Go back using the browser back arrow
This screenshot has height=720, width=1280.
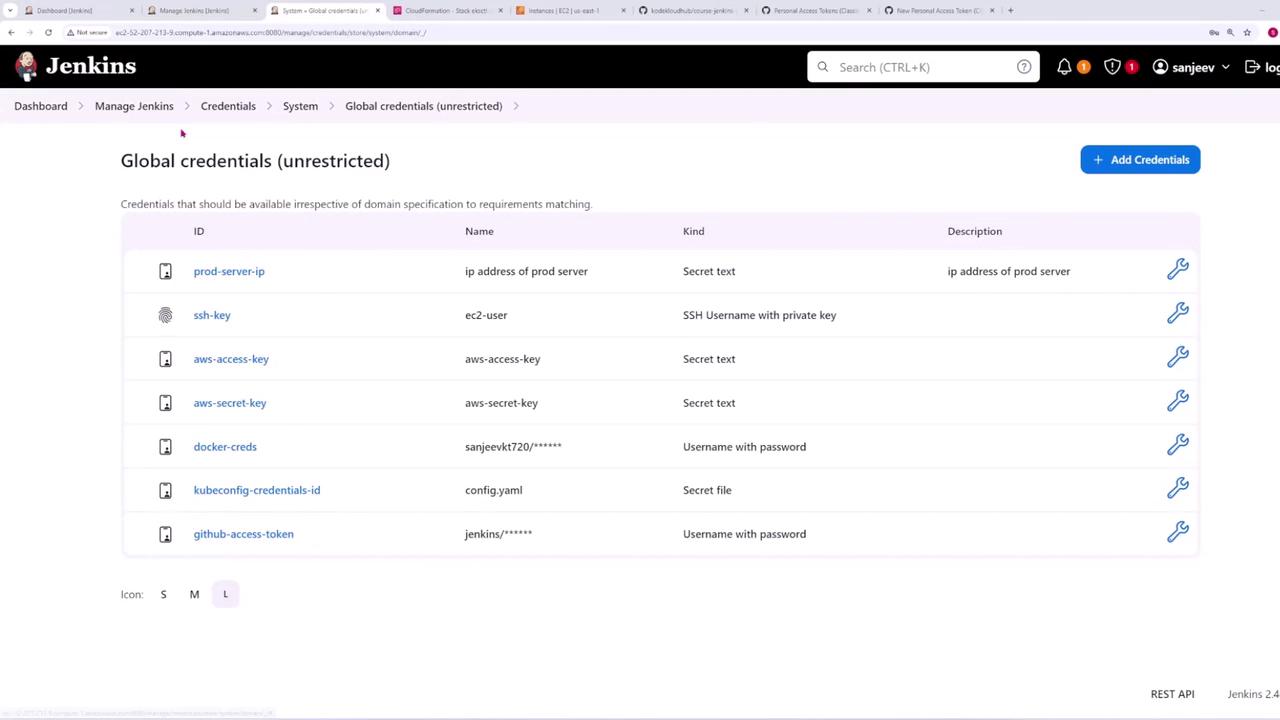pyautogui.click(x=11, y=32)
